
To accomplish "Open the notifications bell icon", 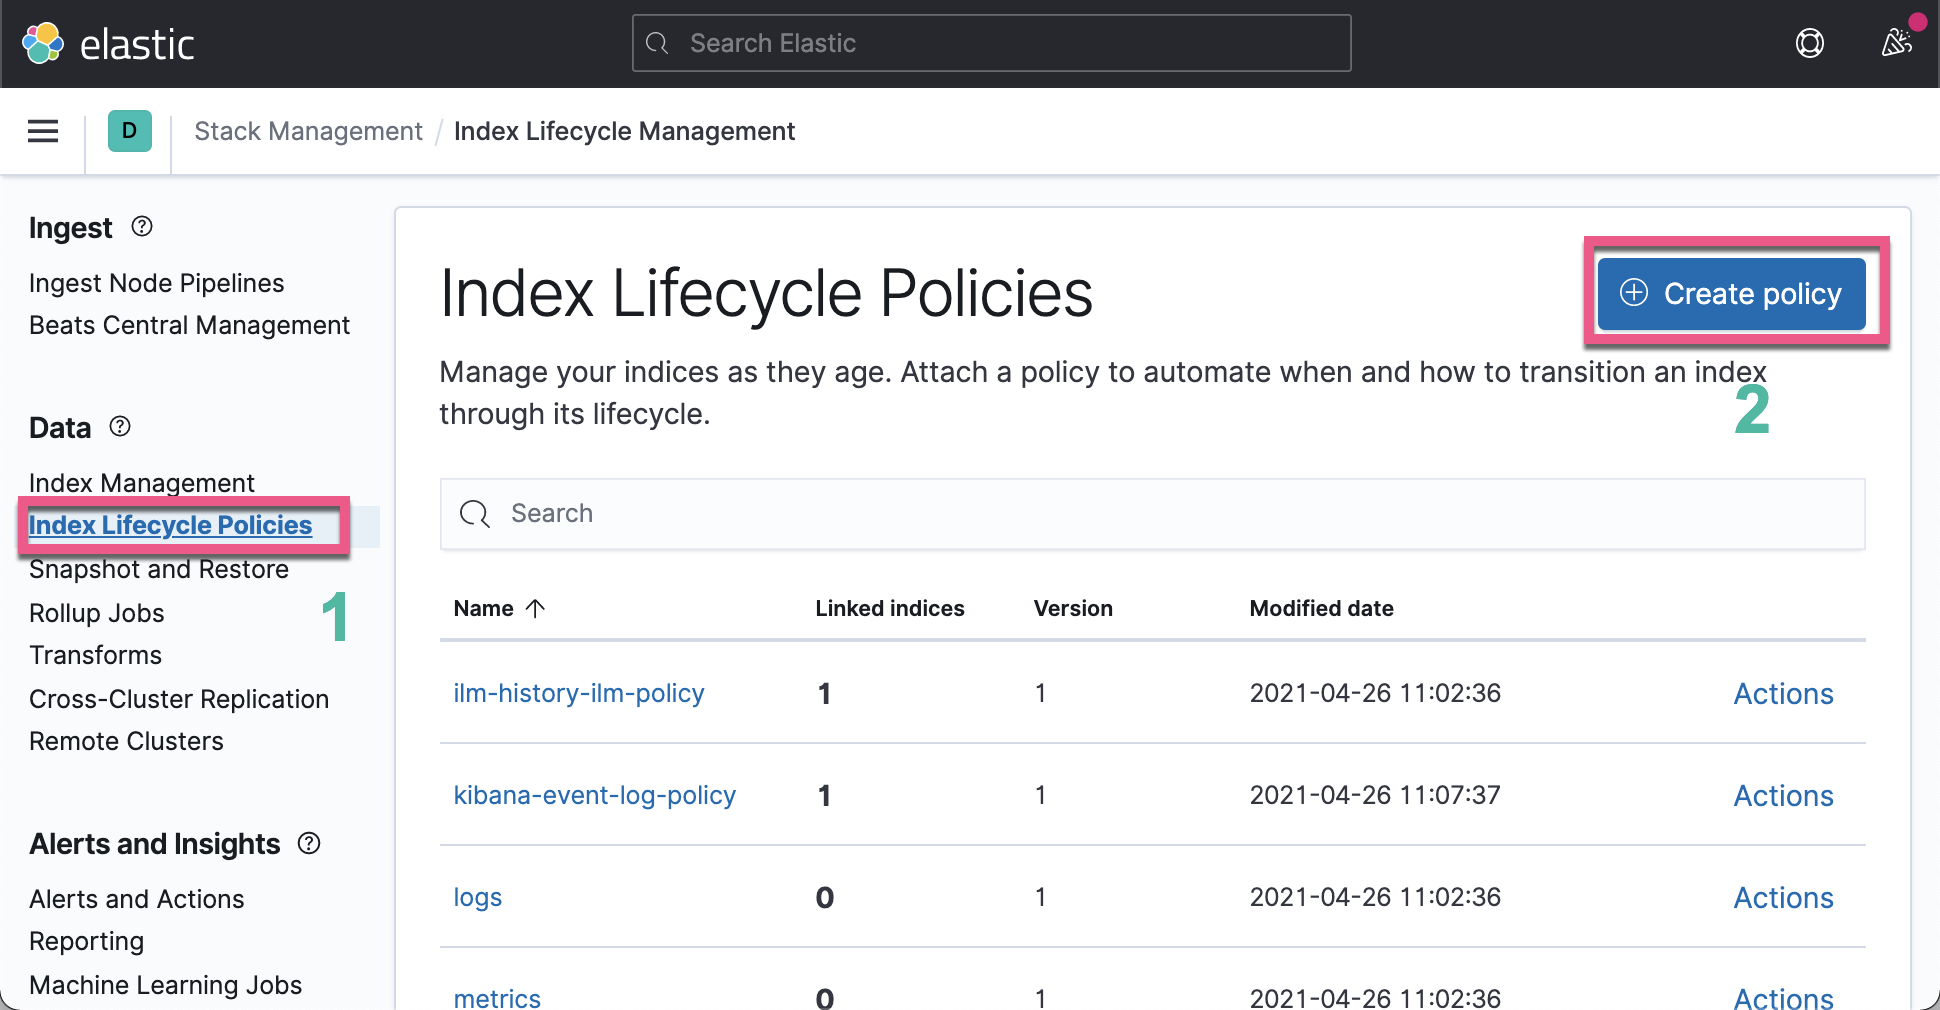I will (x=1895, y=42).
